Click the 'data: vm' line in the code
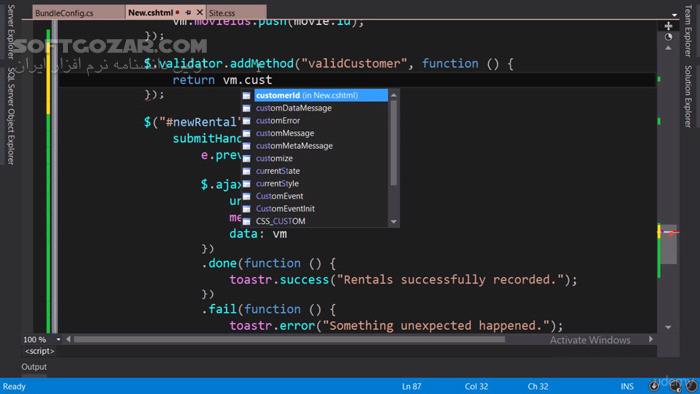The height and width of the screenshot is (394, 700). point(258,234)
